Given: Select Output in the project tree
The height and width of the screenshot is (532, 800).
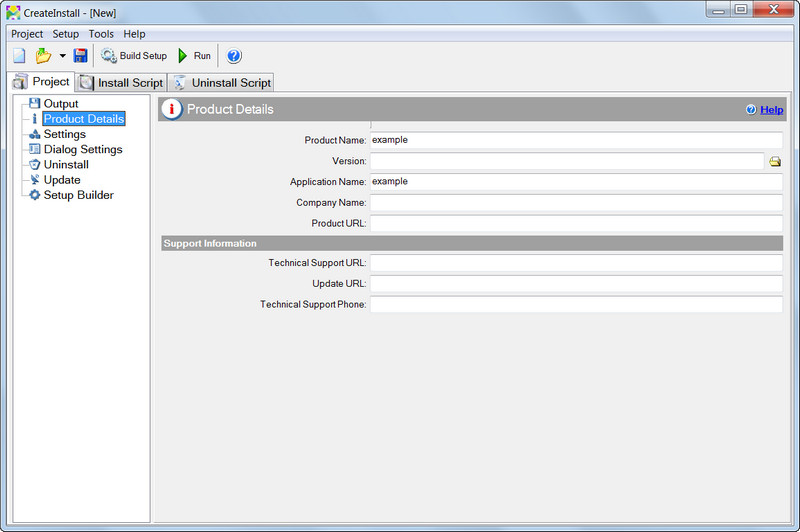Looking at the screenshot, I should [x=61, y=104].
